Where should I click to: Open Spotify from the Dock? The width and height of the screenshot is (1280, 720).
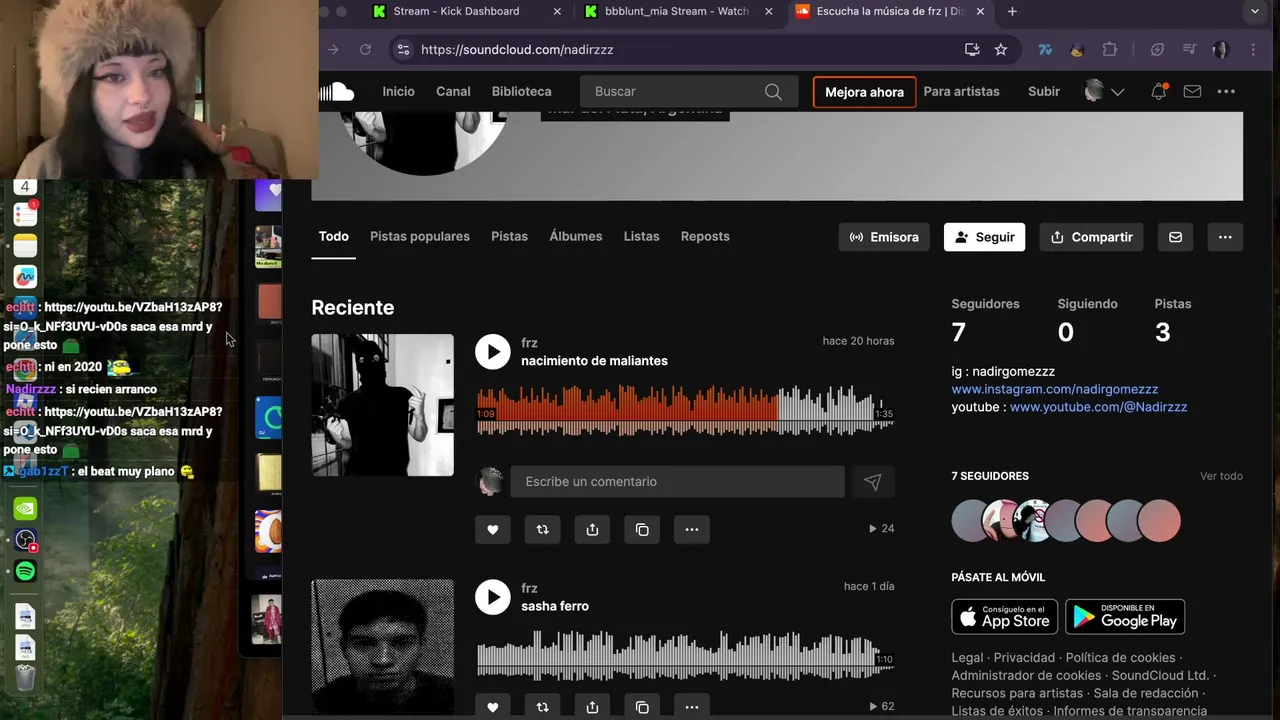[26, 571]
